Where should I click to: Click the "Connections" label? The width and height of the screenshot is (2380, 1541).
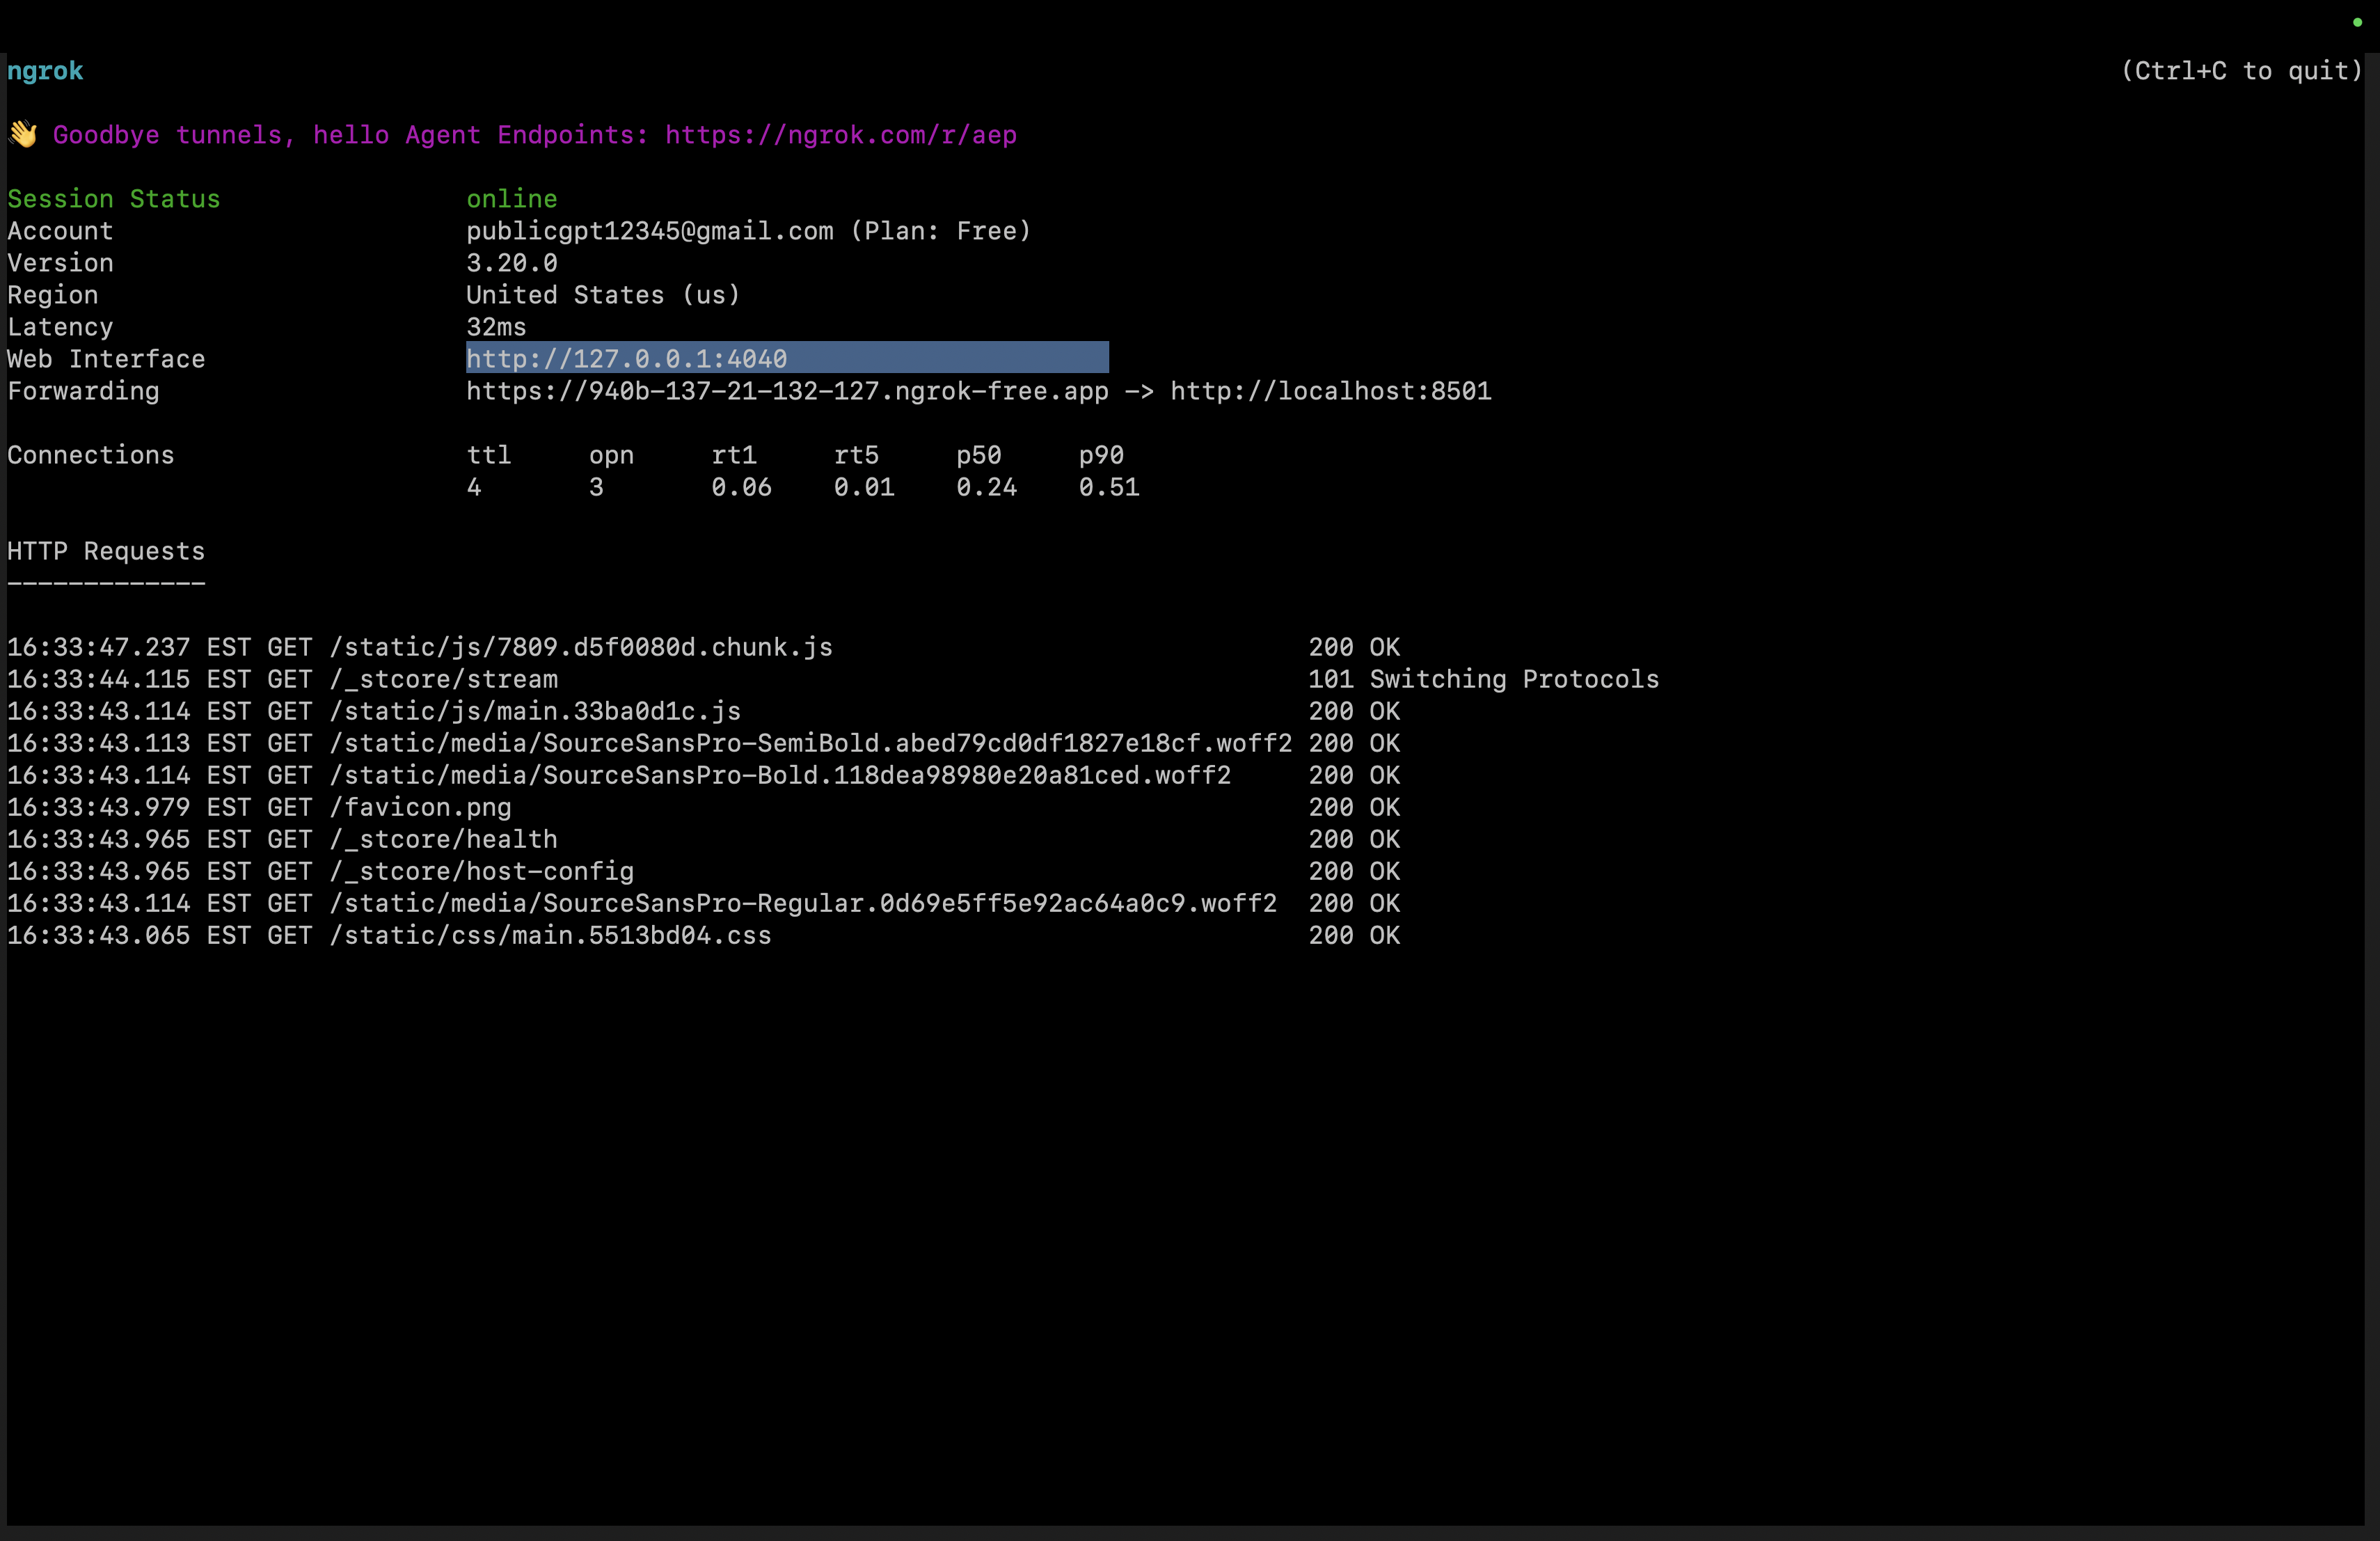(91, 455)
